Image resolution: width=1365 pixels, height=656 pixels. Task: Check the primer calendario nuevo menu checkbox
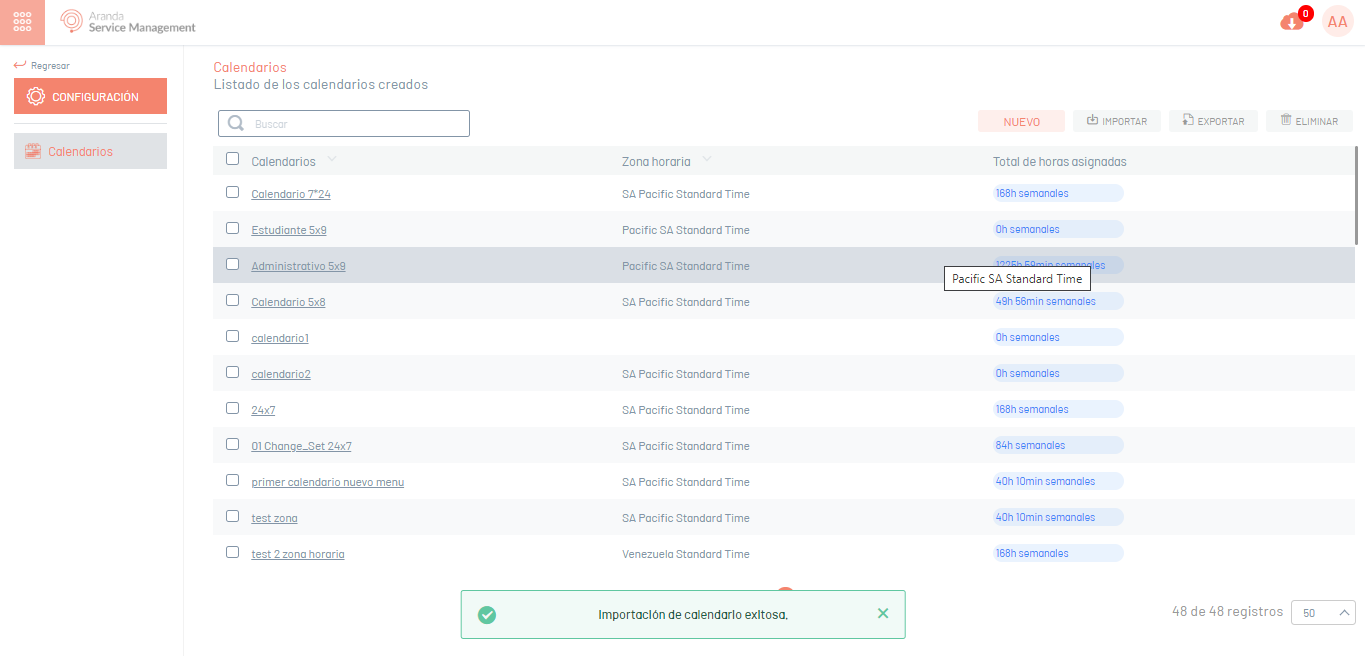click(233, 480)
